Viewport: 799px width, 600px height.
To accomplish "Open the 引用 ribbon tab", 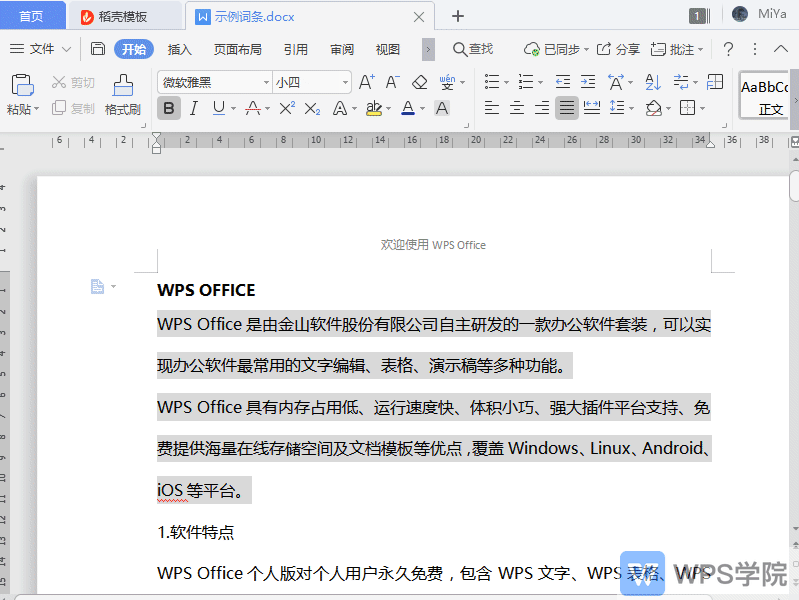I will (296, 49).
